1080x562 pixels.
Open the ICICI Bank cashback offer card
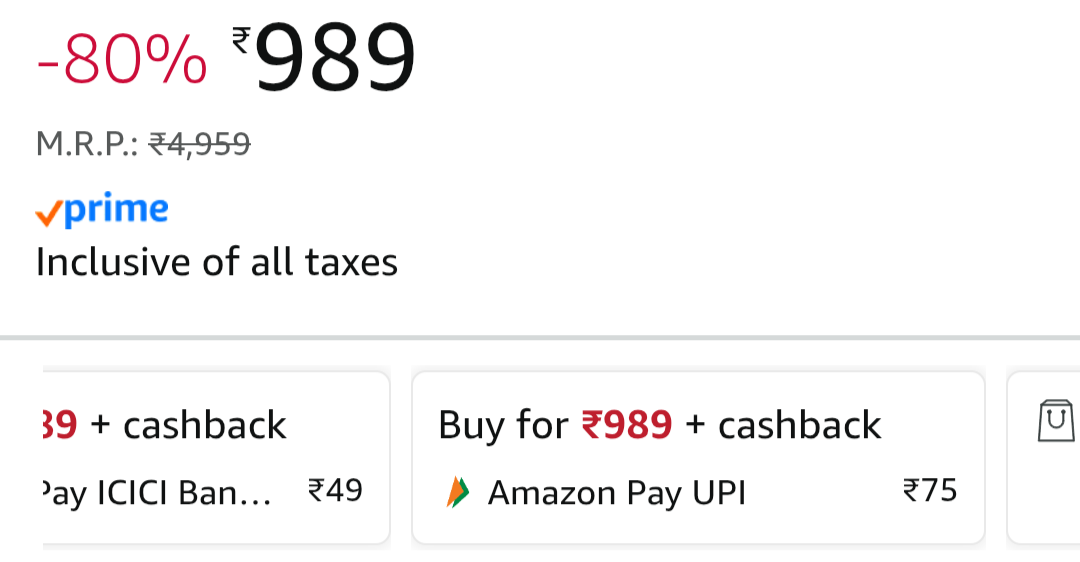click(x=215, y=457)
